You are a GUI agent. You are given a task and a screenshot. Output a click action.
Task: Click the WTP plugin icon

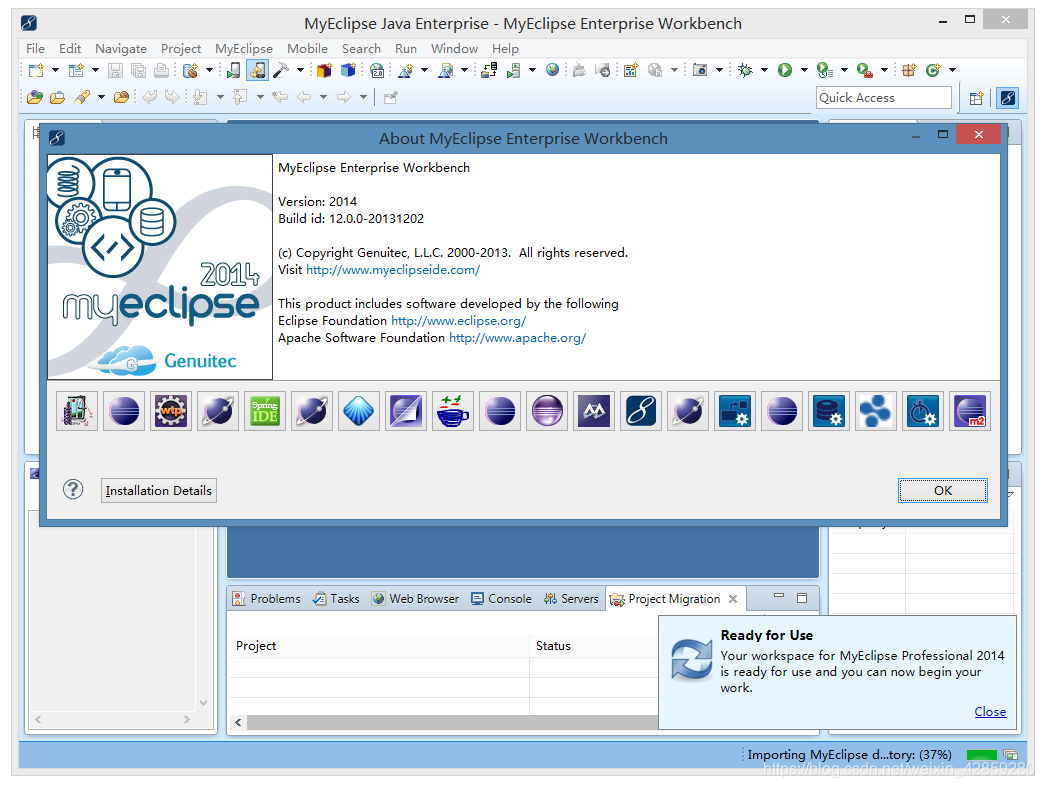(x=170, y=411)
